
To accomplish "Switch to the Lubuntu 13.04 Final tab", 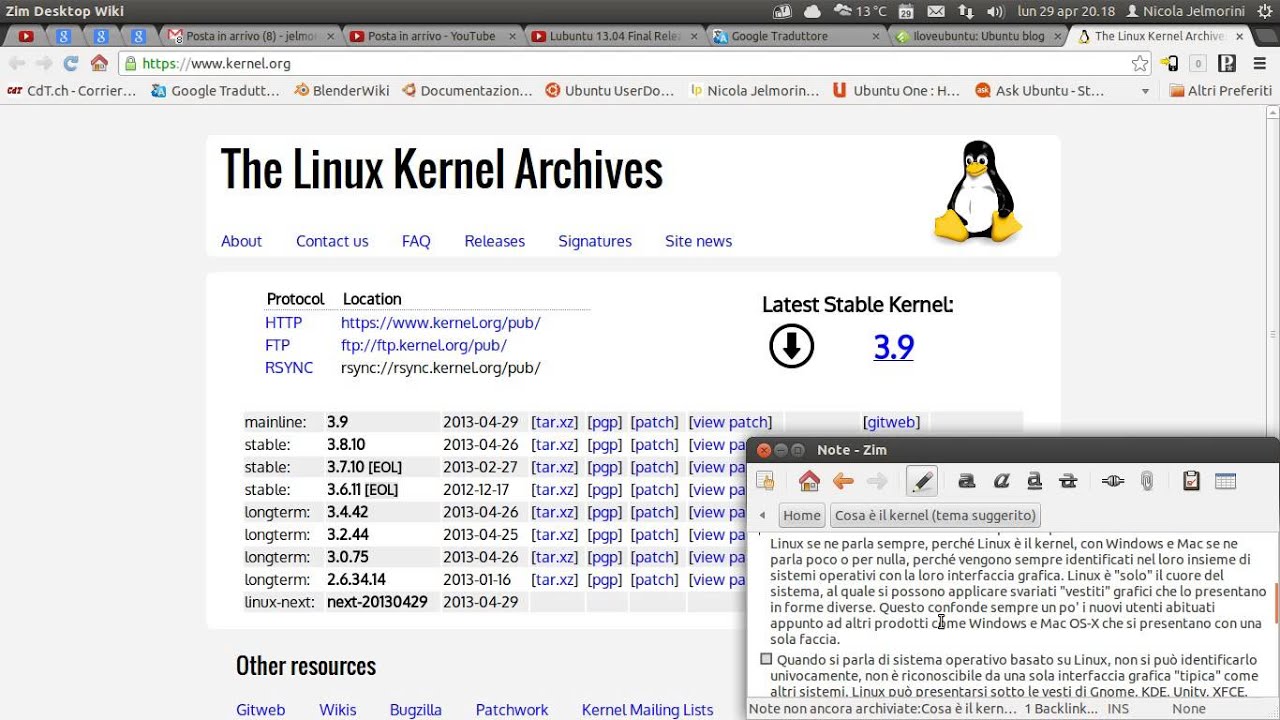I will (614, 36).
